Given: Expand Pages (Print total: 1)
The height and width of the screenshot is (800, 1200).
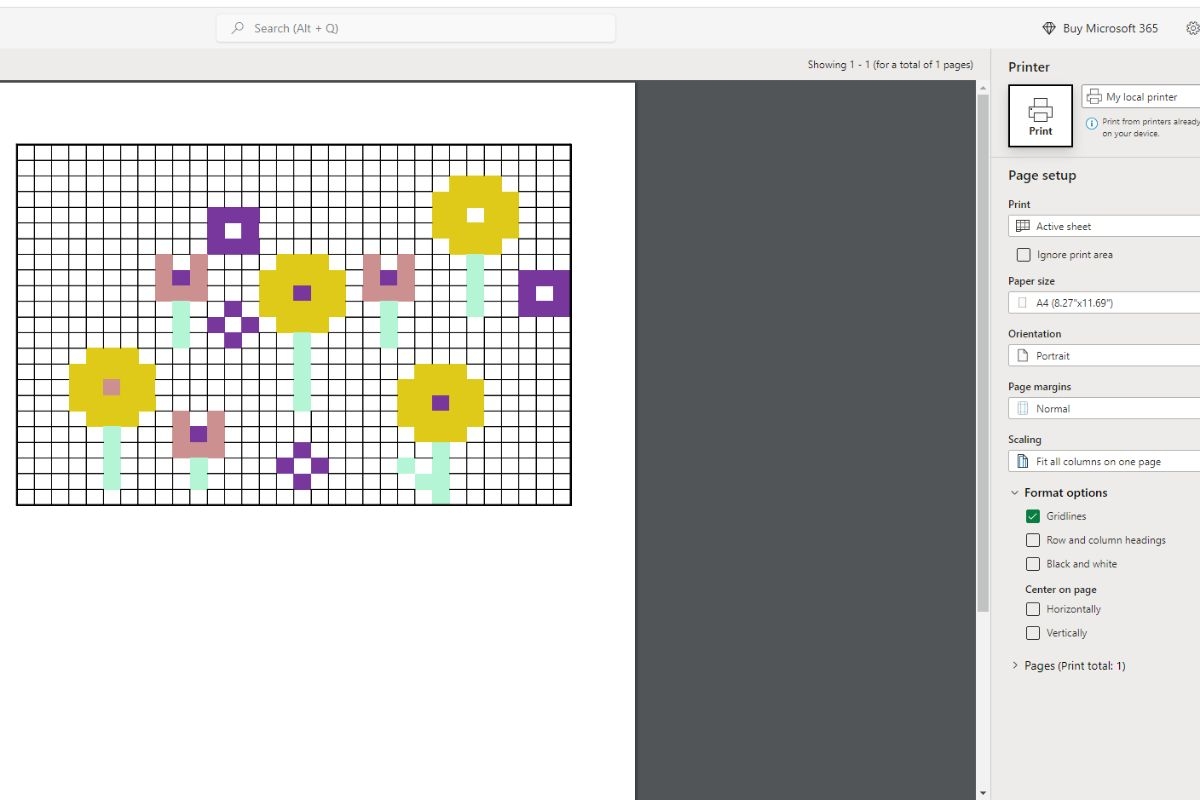Looking at the screenshot, I should (1016, 665).
